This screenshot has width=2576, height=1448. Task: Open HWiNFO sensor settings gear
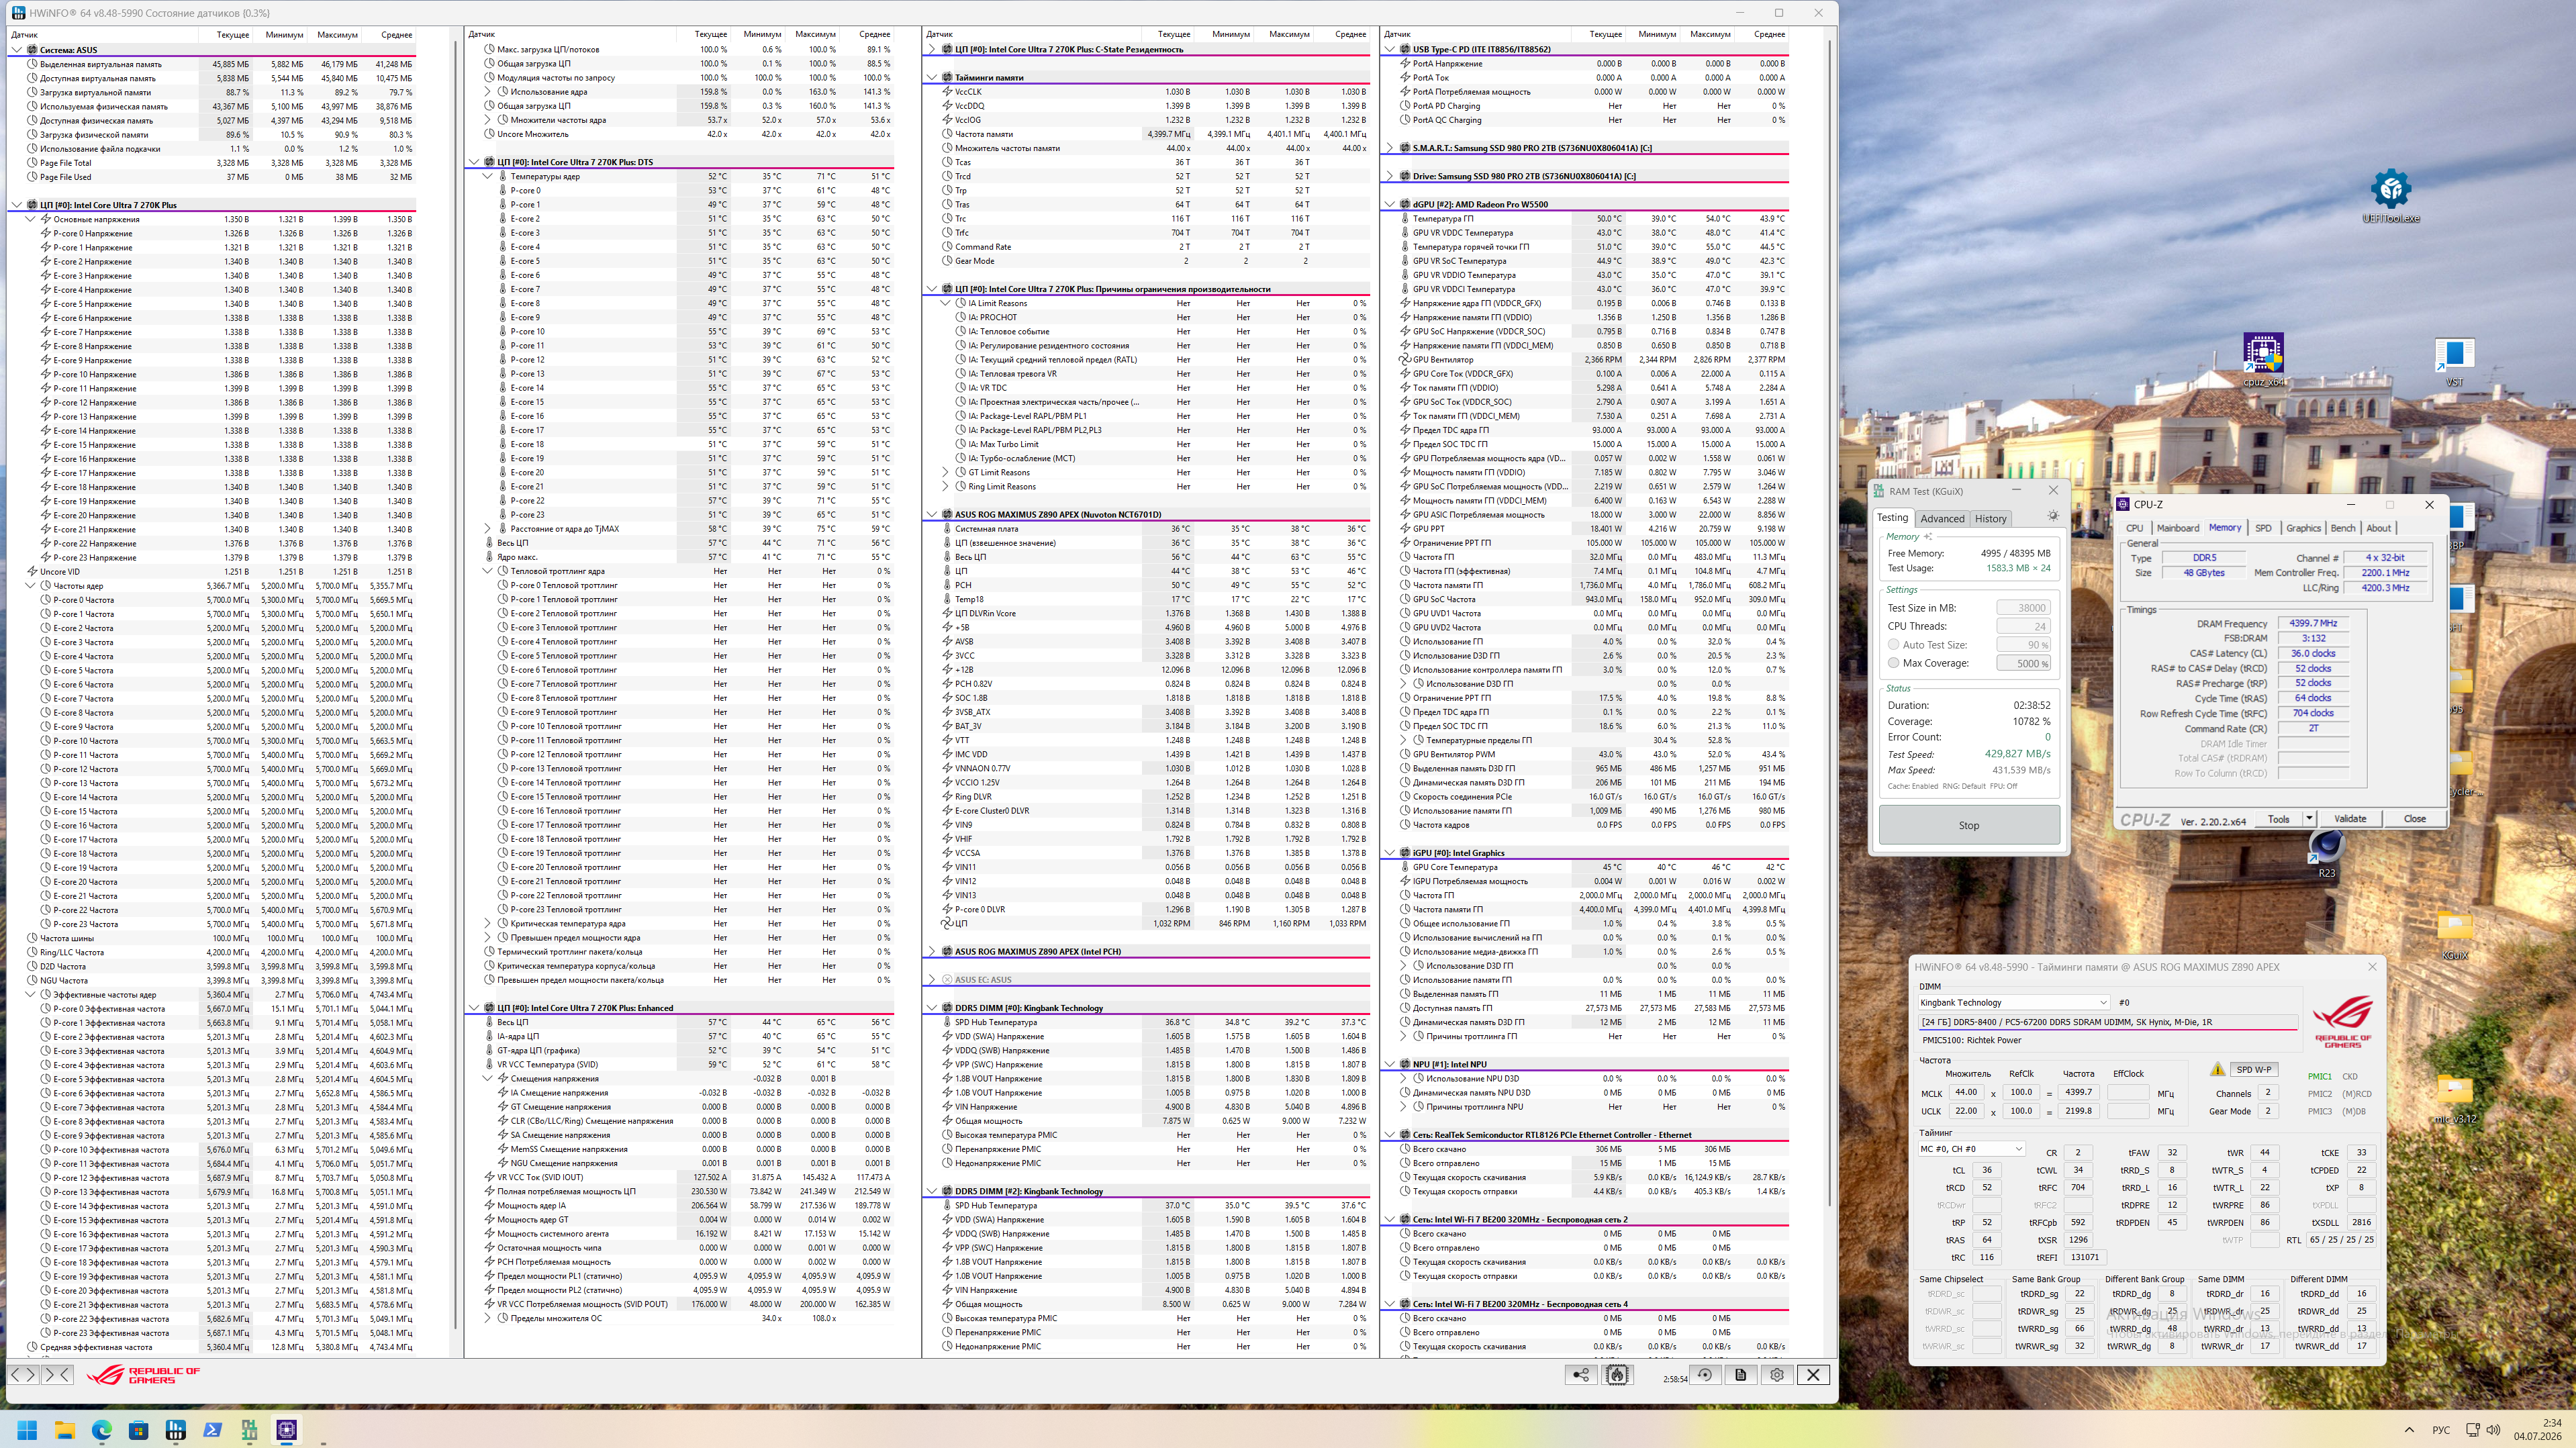pos(1777,1375)
